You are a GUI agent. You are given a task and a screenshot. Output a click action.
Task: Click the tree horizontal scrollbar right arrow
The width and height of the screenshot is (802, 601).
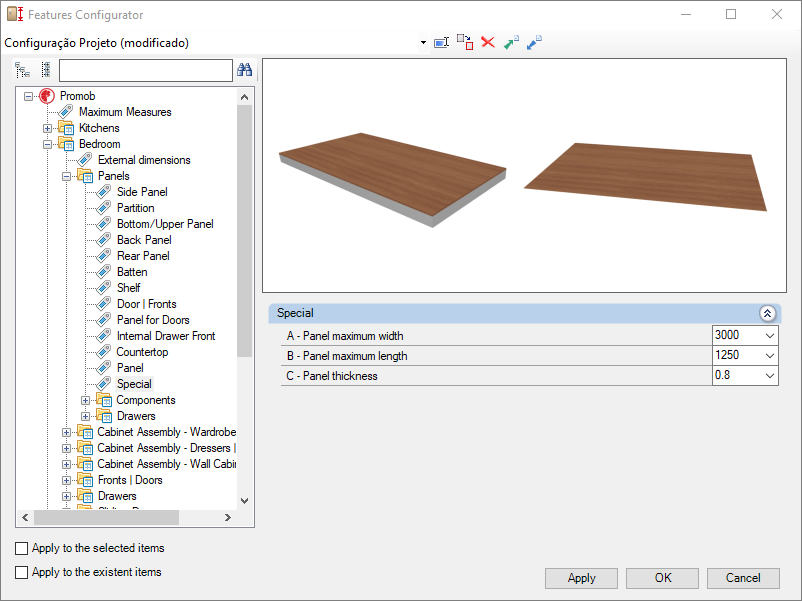[x=228, y=518]
